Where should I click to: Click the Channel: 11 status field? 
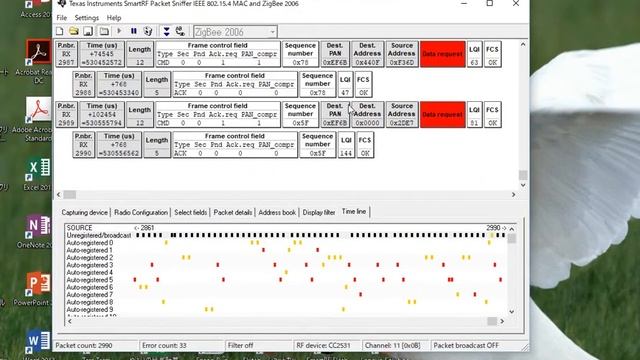coord(396,346)
